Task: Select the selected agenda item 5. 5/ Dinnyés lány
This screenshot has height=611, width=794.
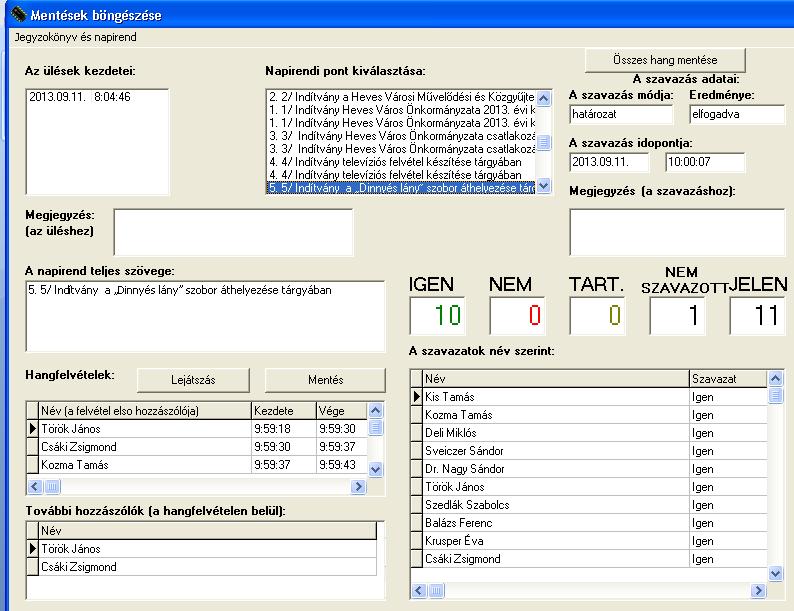Action: point(402,188)
